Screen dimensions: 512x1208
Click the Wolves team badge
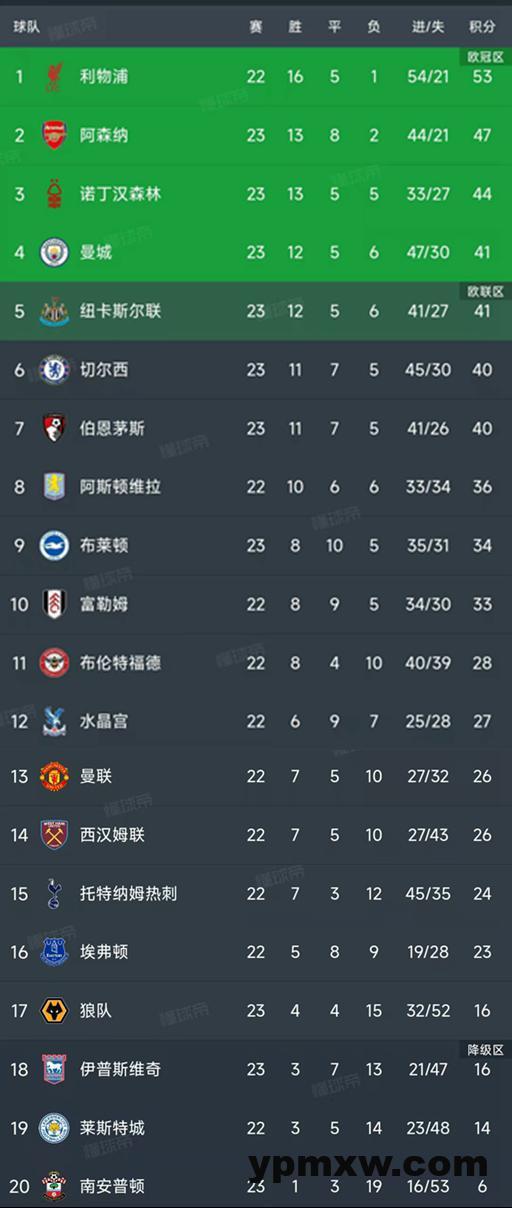pyautogui.click(x=54, y=1011)
